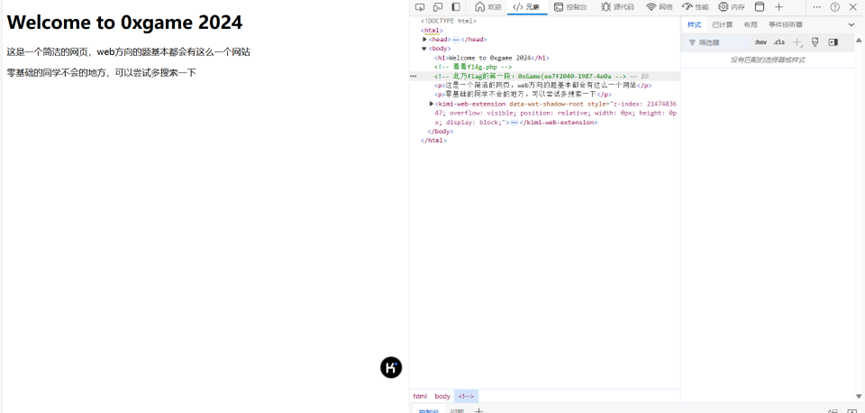Select the 已计算 (Computed) styles tab
This screenshot has width=865, height=413.
pos(722,24)
